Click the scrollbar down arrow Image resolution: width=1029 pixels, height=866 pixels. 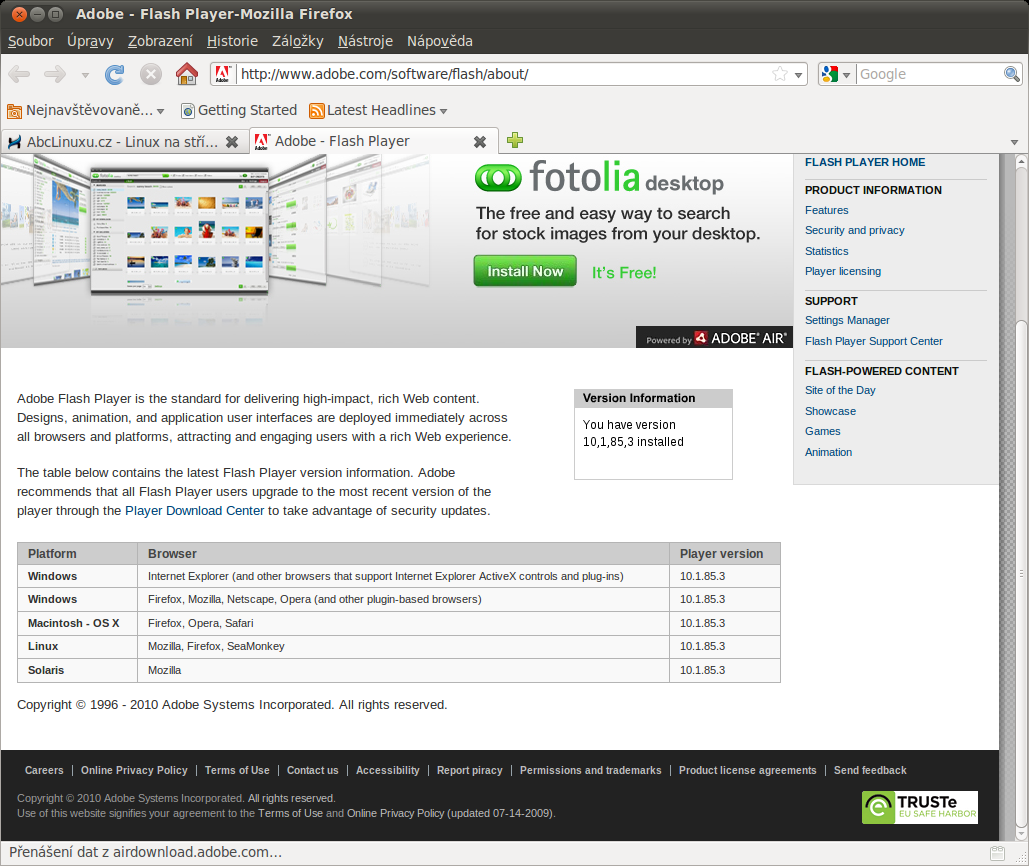(x=1021, y=835)
